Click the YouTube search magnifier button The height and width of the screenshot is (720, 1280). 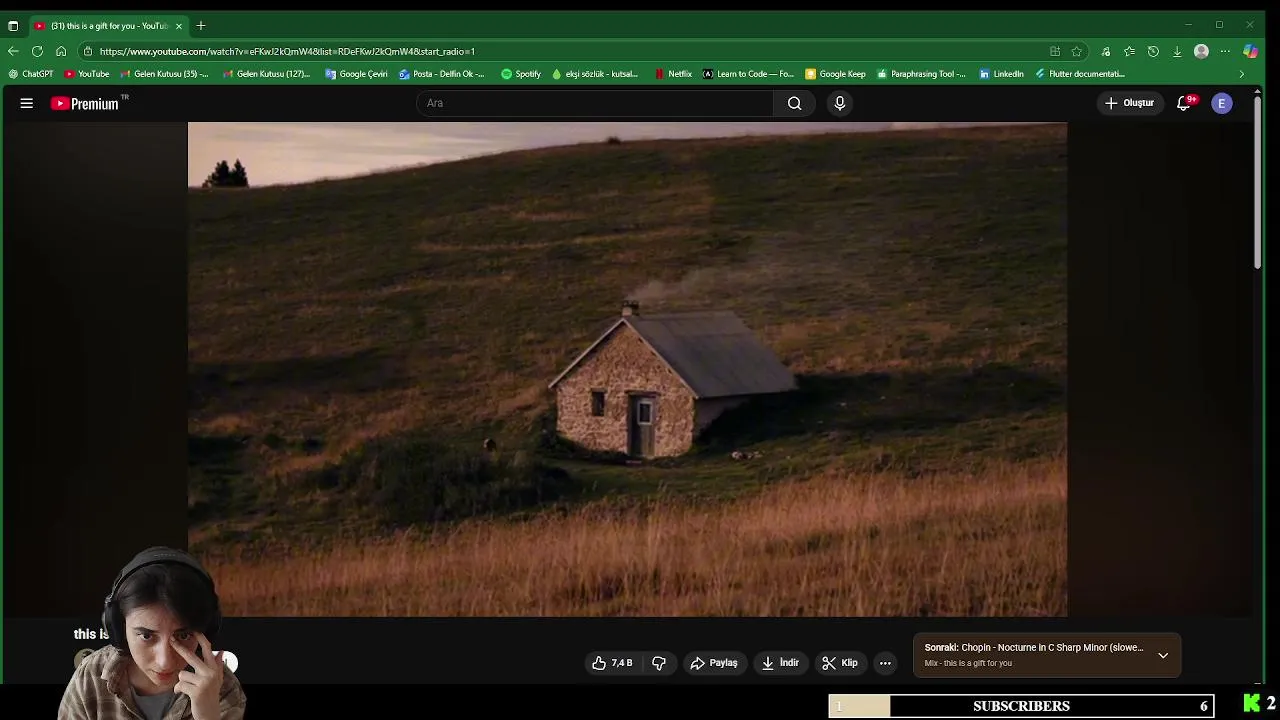[x=794, y=103]
